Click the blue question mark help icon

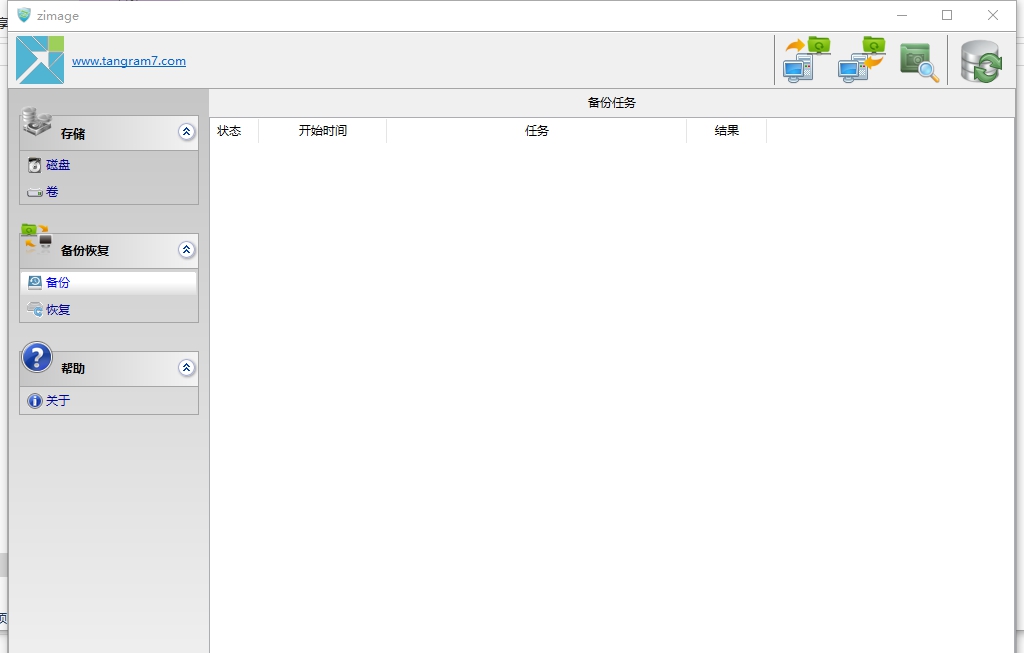click(36, 357)
